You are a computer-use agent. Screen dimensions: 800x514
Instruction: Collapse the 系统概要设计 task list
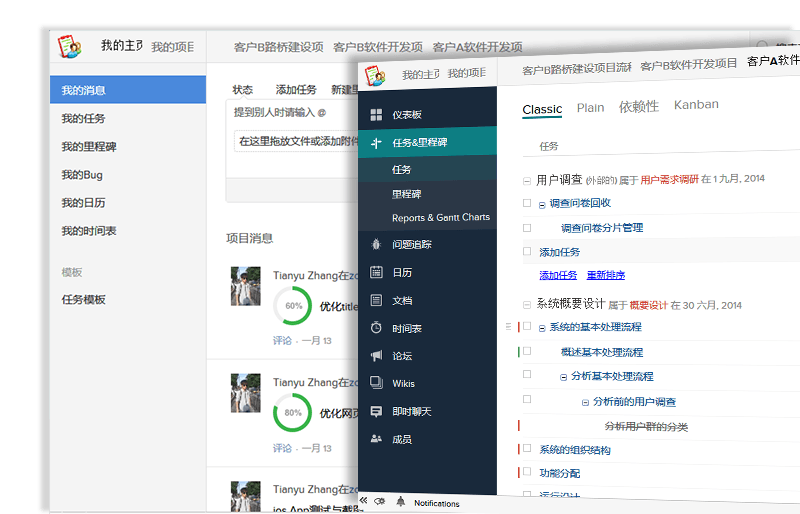point(527,304)
